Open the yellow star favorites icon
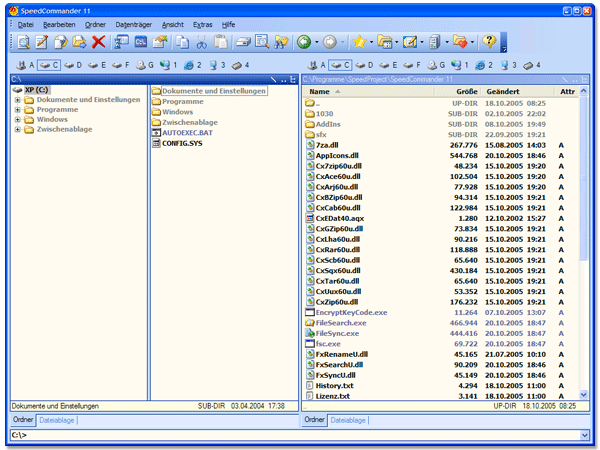Screen dimensions: 600x450 tap(359, 42)
